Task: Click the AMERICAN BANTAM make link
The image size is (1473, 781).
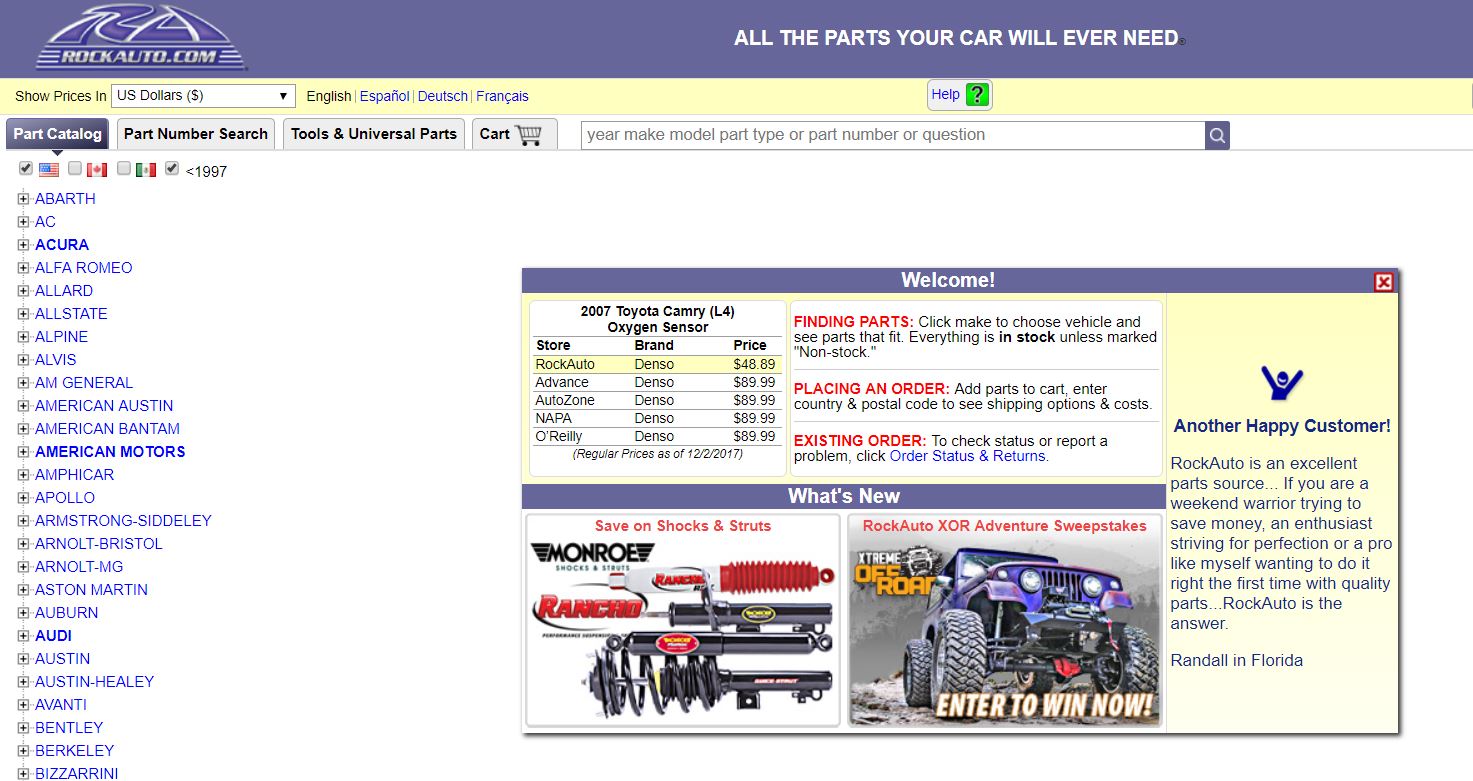Action: (107, 429)
